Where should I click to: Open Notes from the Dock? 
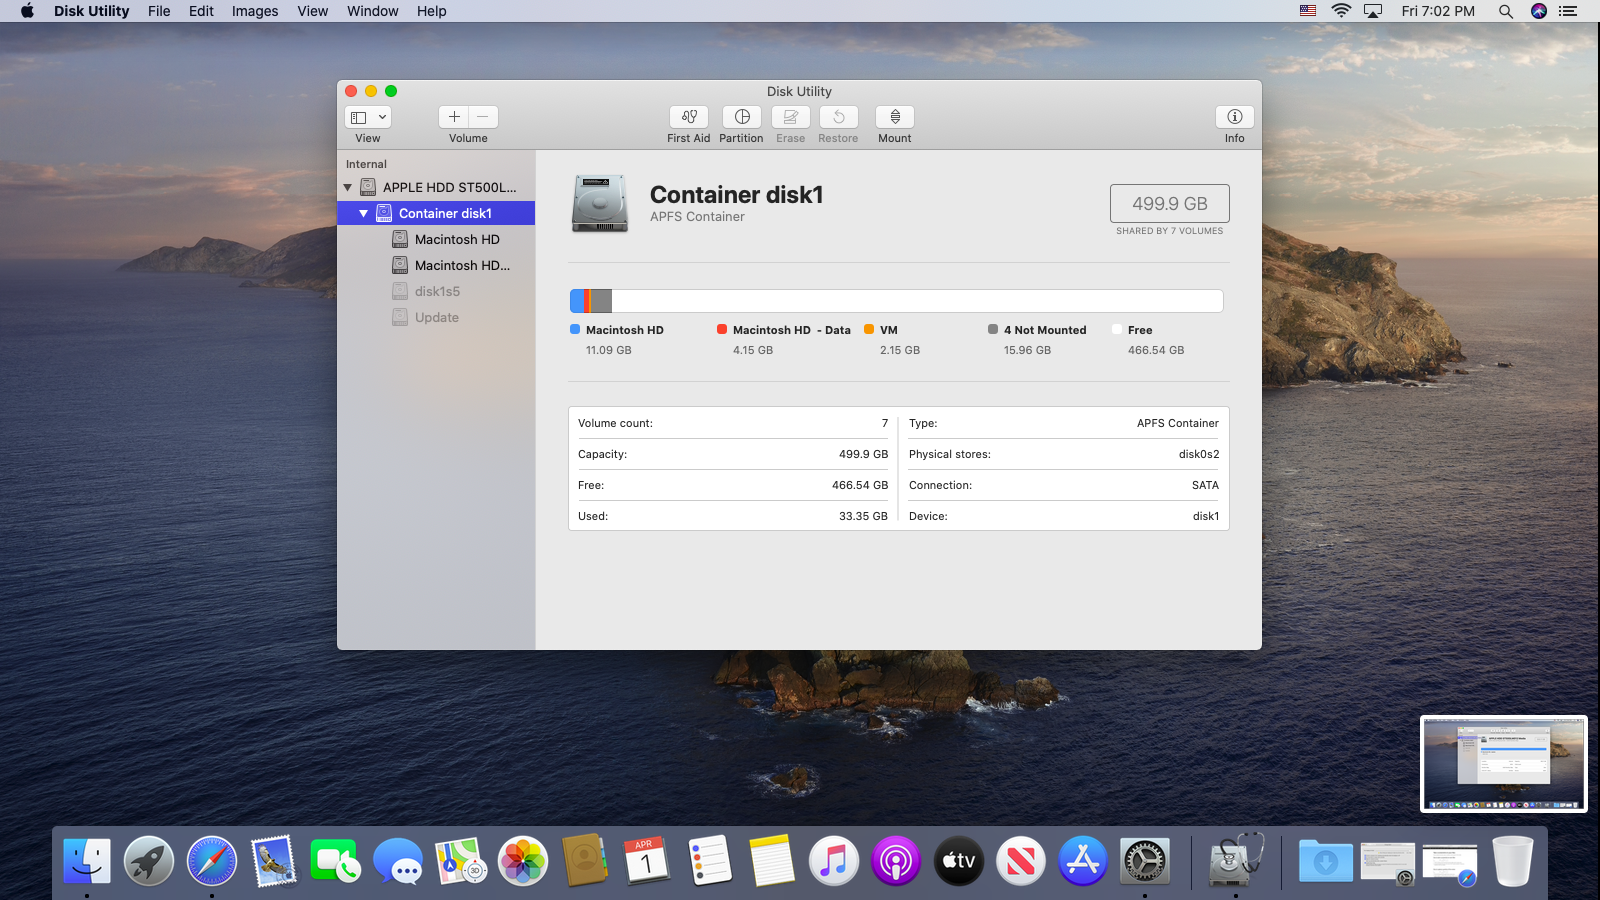(772, 860)
